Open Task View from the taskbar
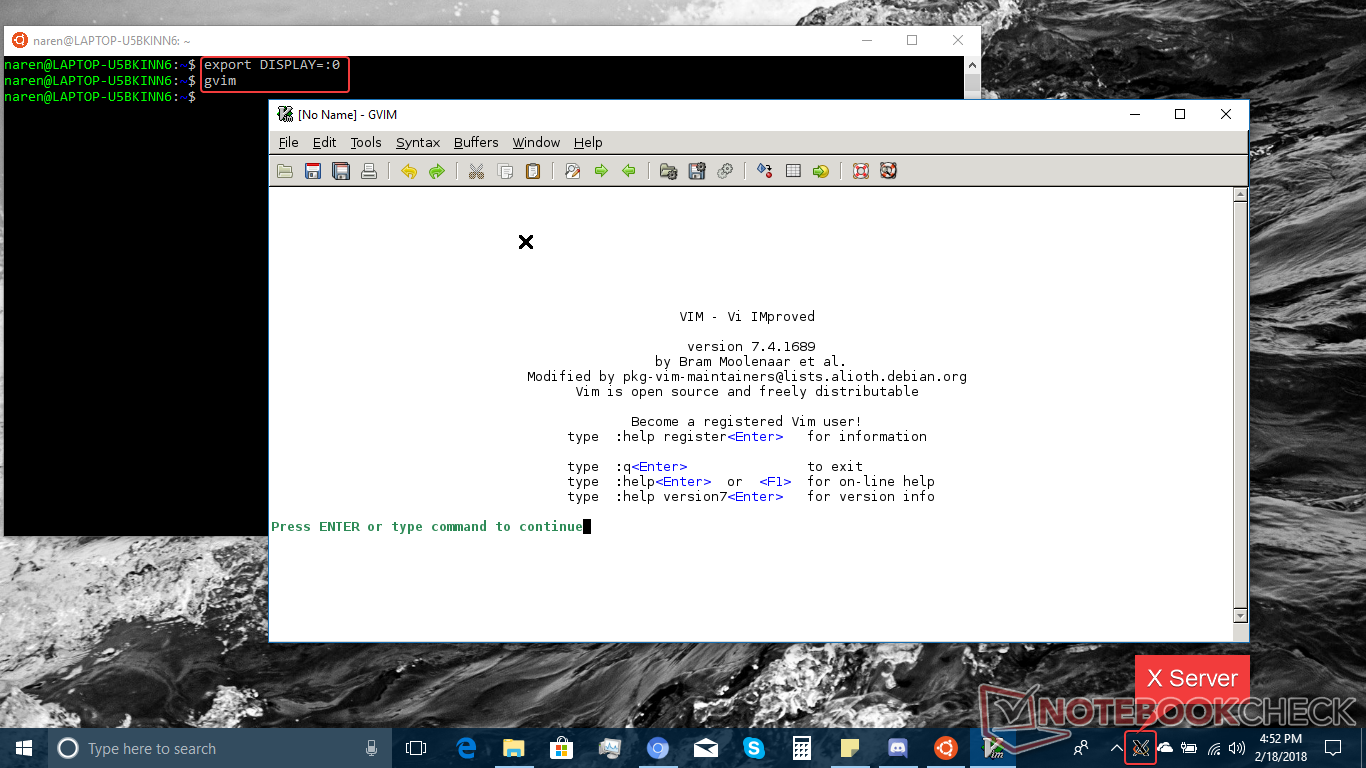The image size is (1366, 768). 416,748
